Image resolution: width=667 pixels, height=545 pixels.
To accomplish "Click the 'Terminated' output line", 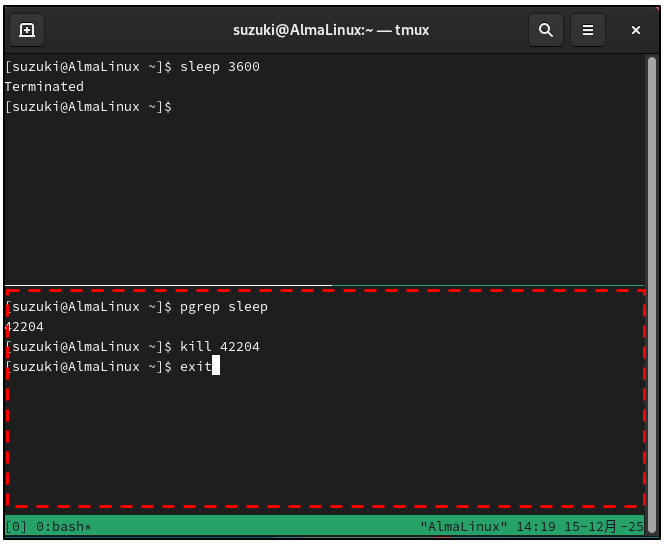I will 44,87.
